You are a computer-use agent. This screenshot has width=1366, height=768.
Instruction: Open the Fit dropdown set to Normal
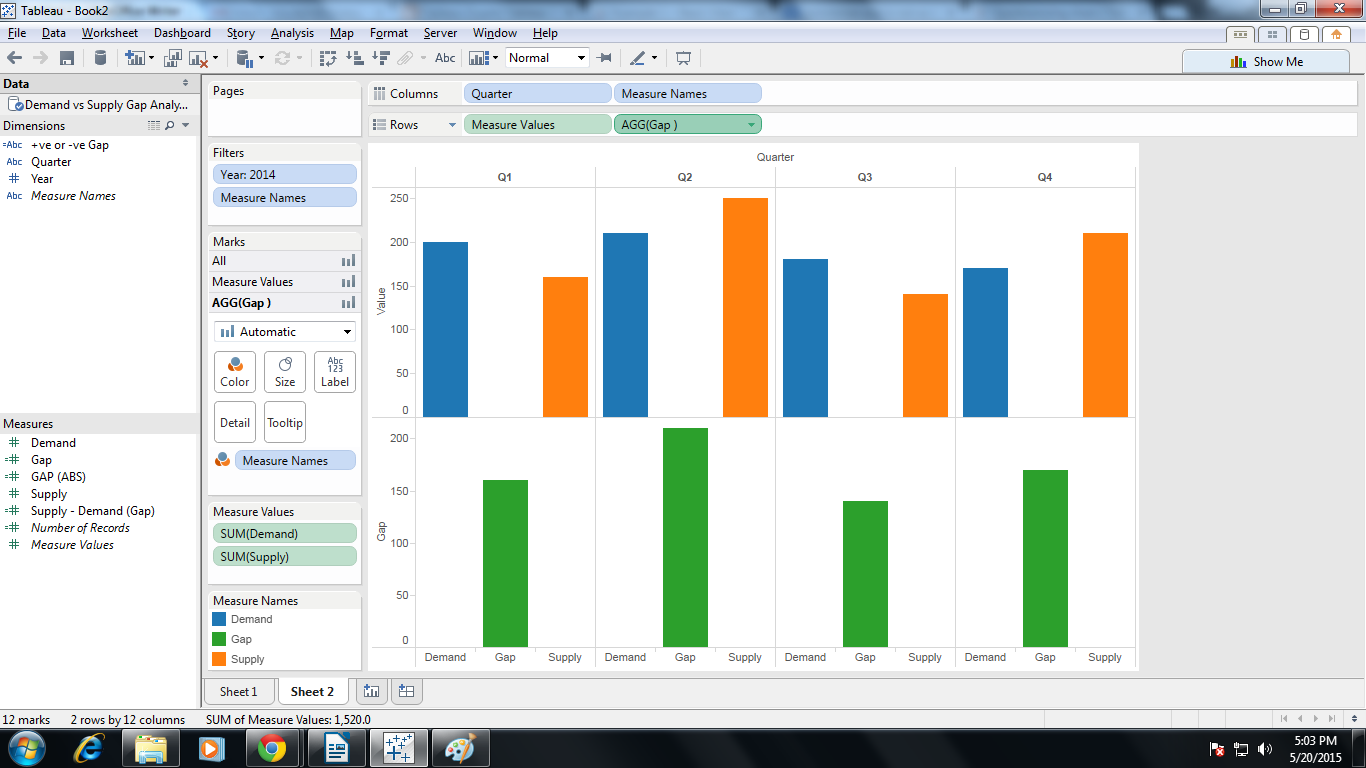(x=546, y=57)
